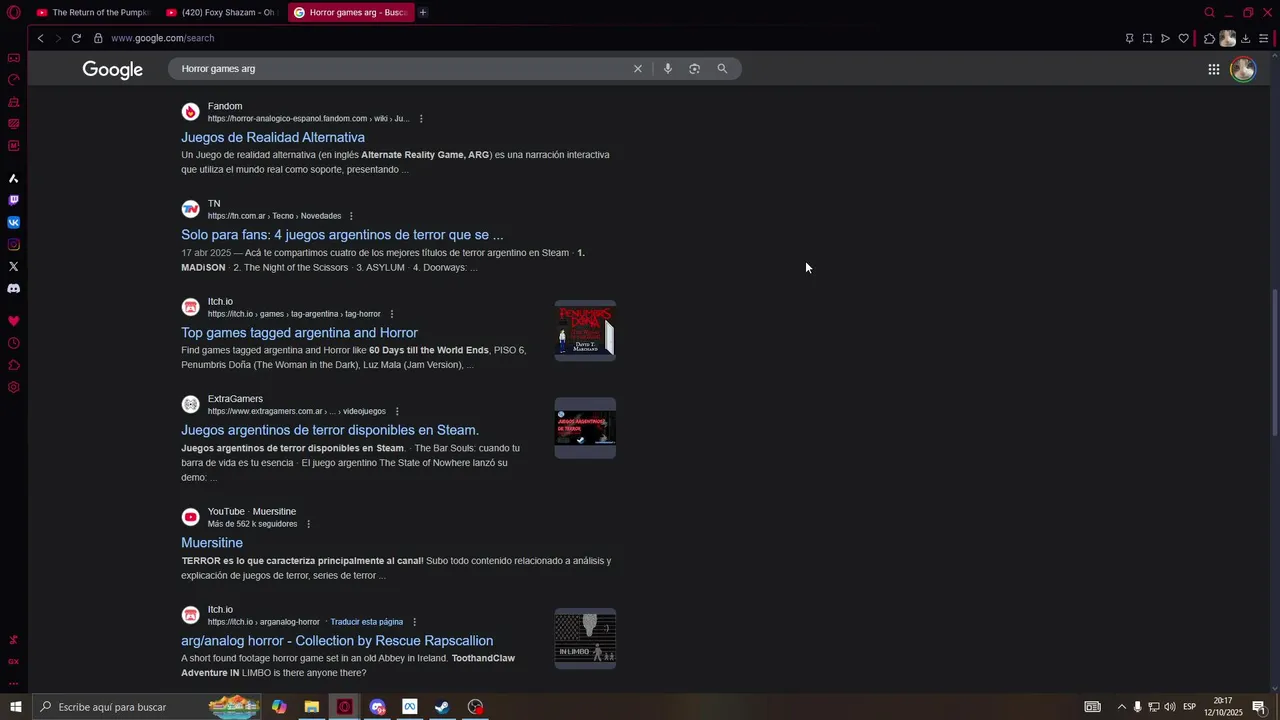Open the TN 4 juegos argentinos result
This screenshot has width=1280, height=720.
click(x=342, y=235)
